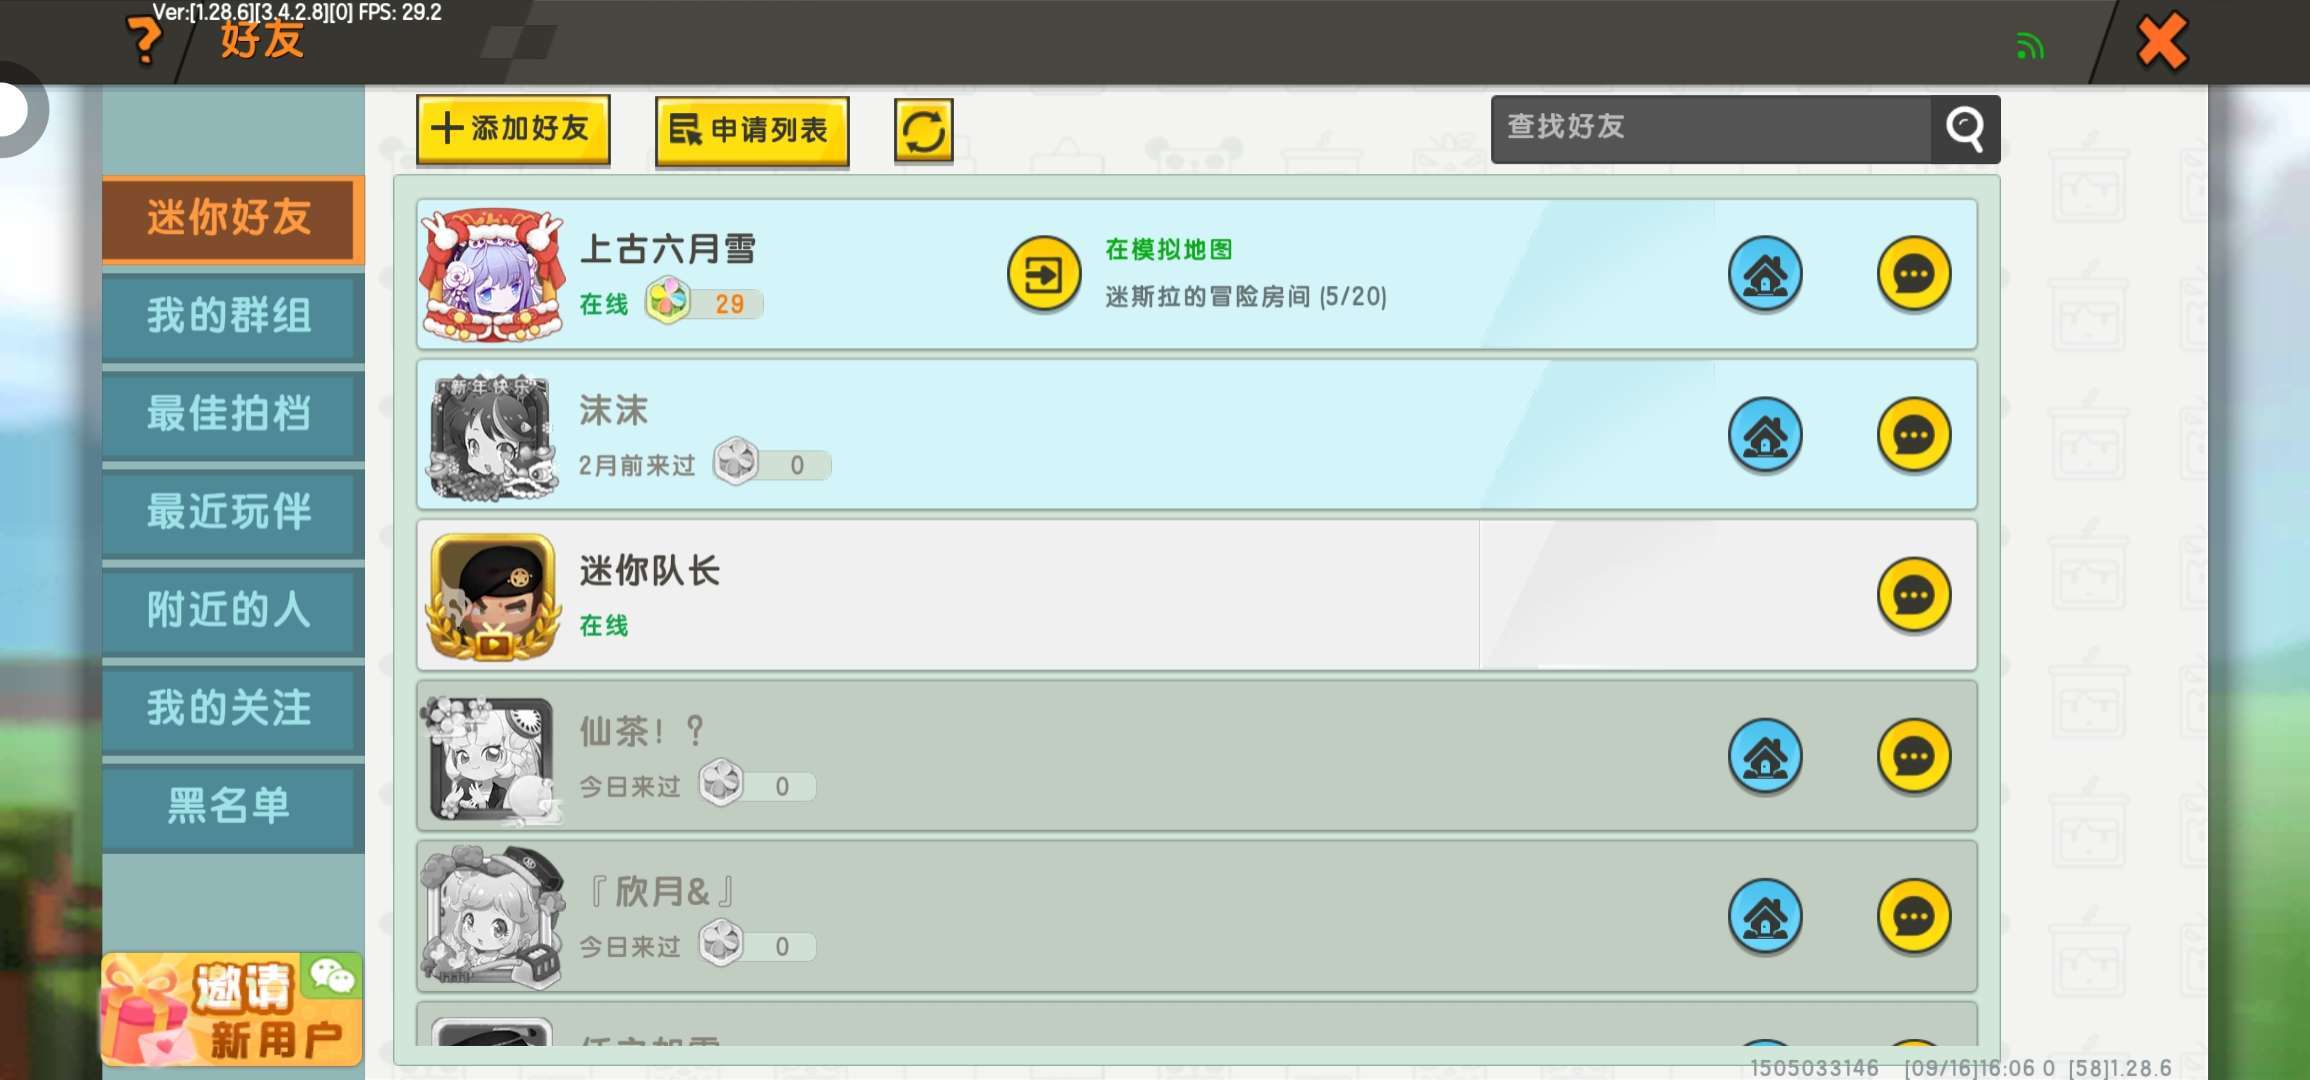The width and height of the screenshot is (2310, 1080).
Task: Click the search magnifier icon
Action: point(1965,129)
